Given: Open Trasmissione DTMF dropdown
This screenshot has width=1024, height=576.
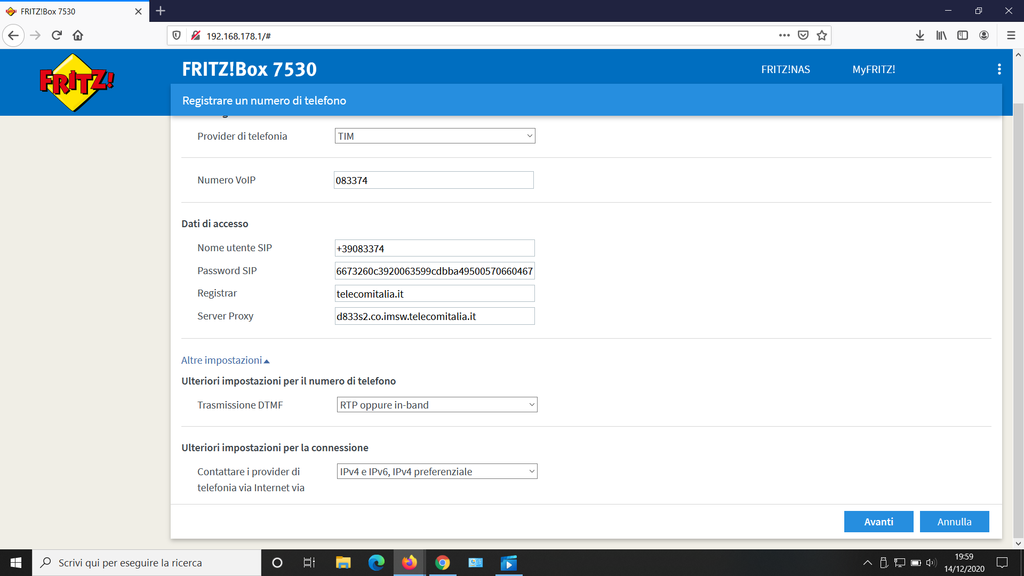Looking at the screenshot, I should click(x=437, y=405).
